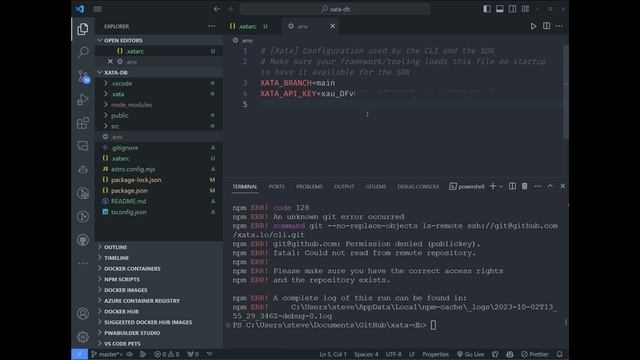
Task: Customize layout icon in title bar
Action: click(525, 9)
